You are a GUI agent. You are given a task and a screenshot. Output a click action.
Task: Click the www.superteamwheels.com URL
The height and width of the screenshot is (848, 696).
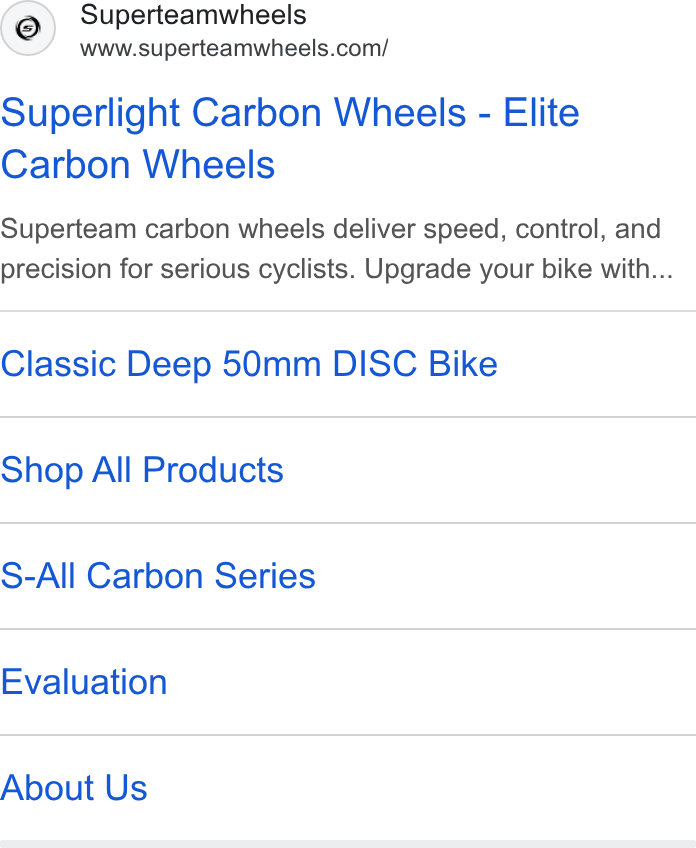234,49
